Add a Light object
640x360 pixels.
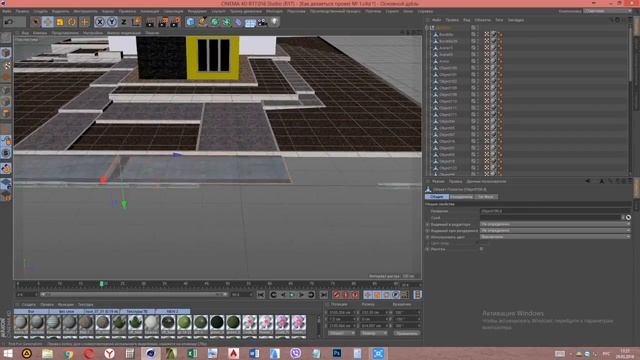pyautogui.click(x=274, y=21)
